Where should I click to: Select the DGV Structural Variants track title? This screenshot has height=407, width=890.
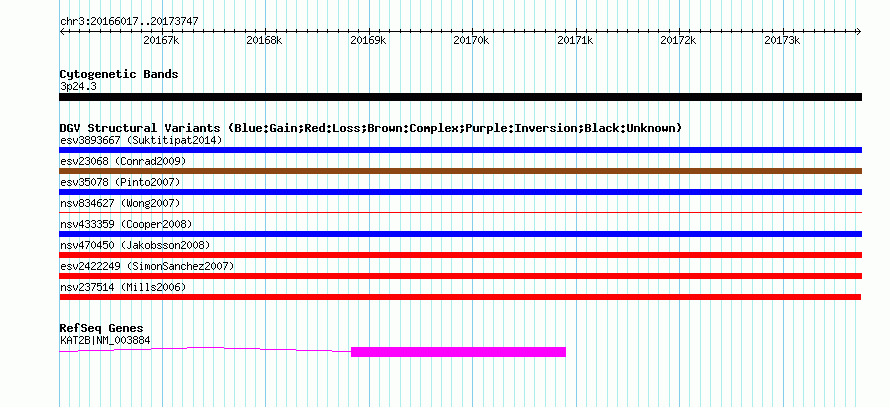(x=371, y=128)
